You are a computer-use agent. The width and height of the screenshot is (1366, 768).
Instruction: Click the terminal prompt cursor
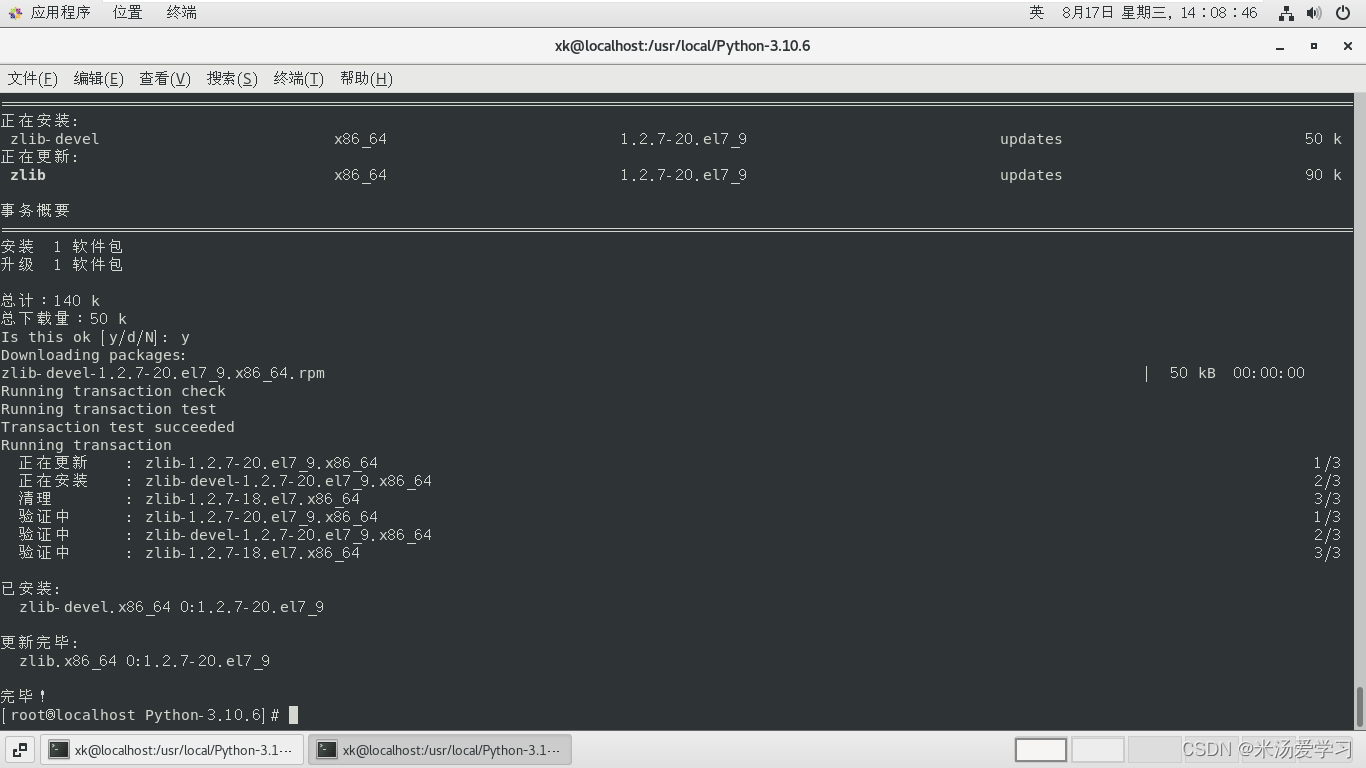tap(293, 715)
